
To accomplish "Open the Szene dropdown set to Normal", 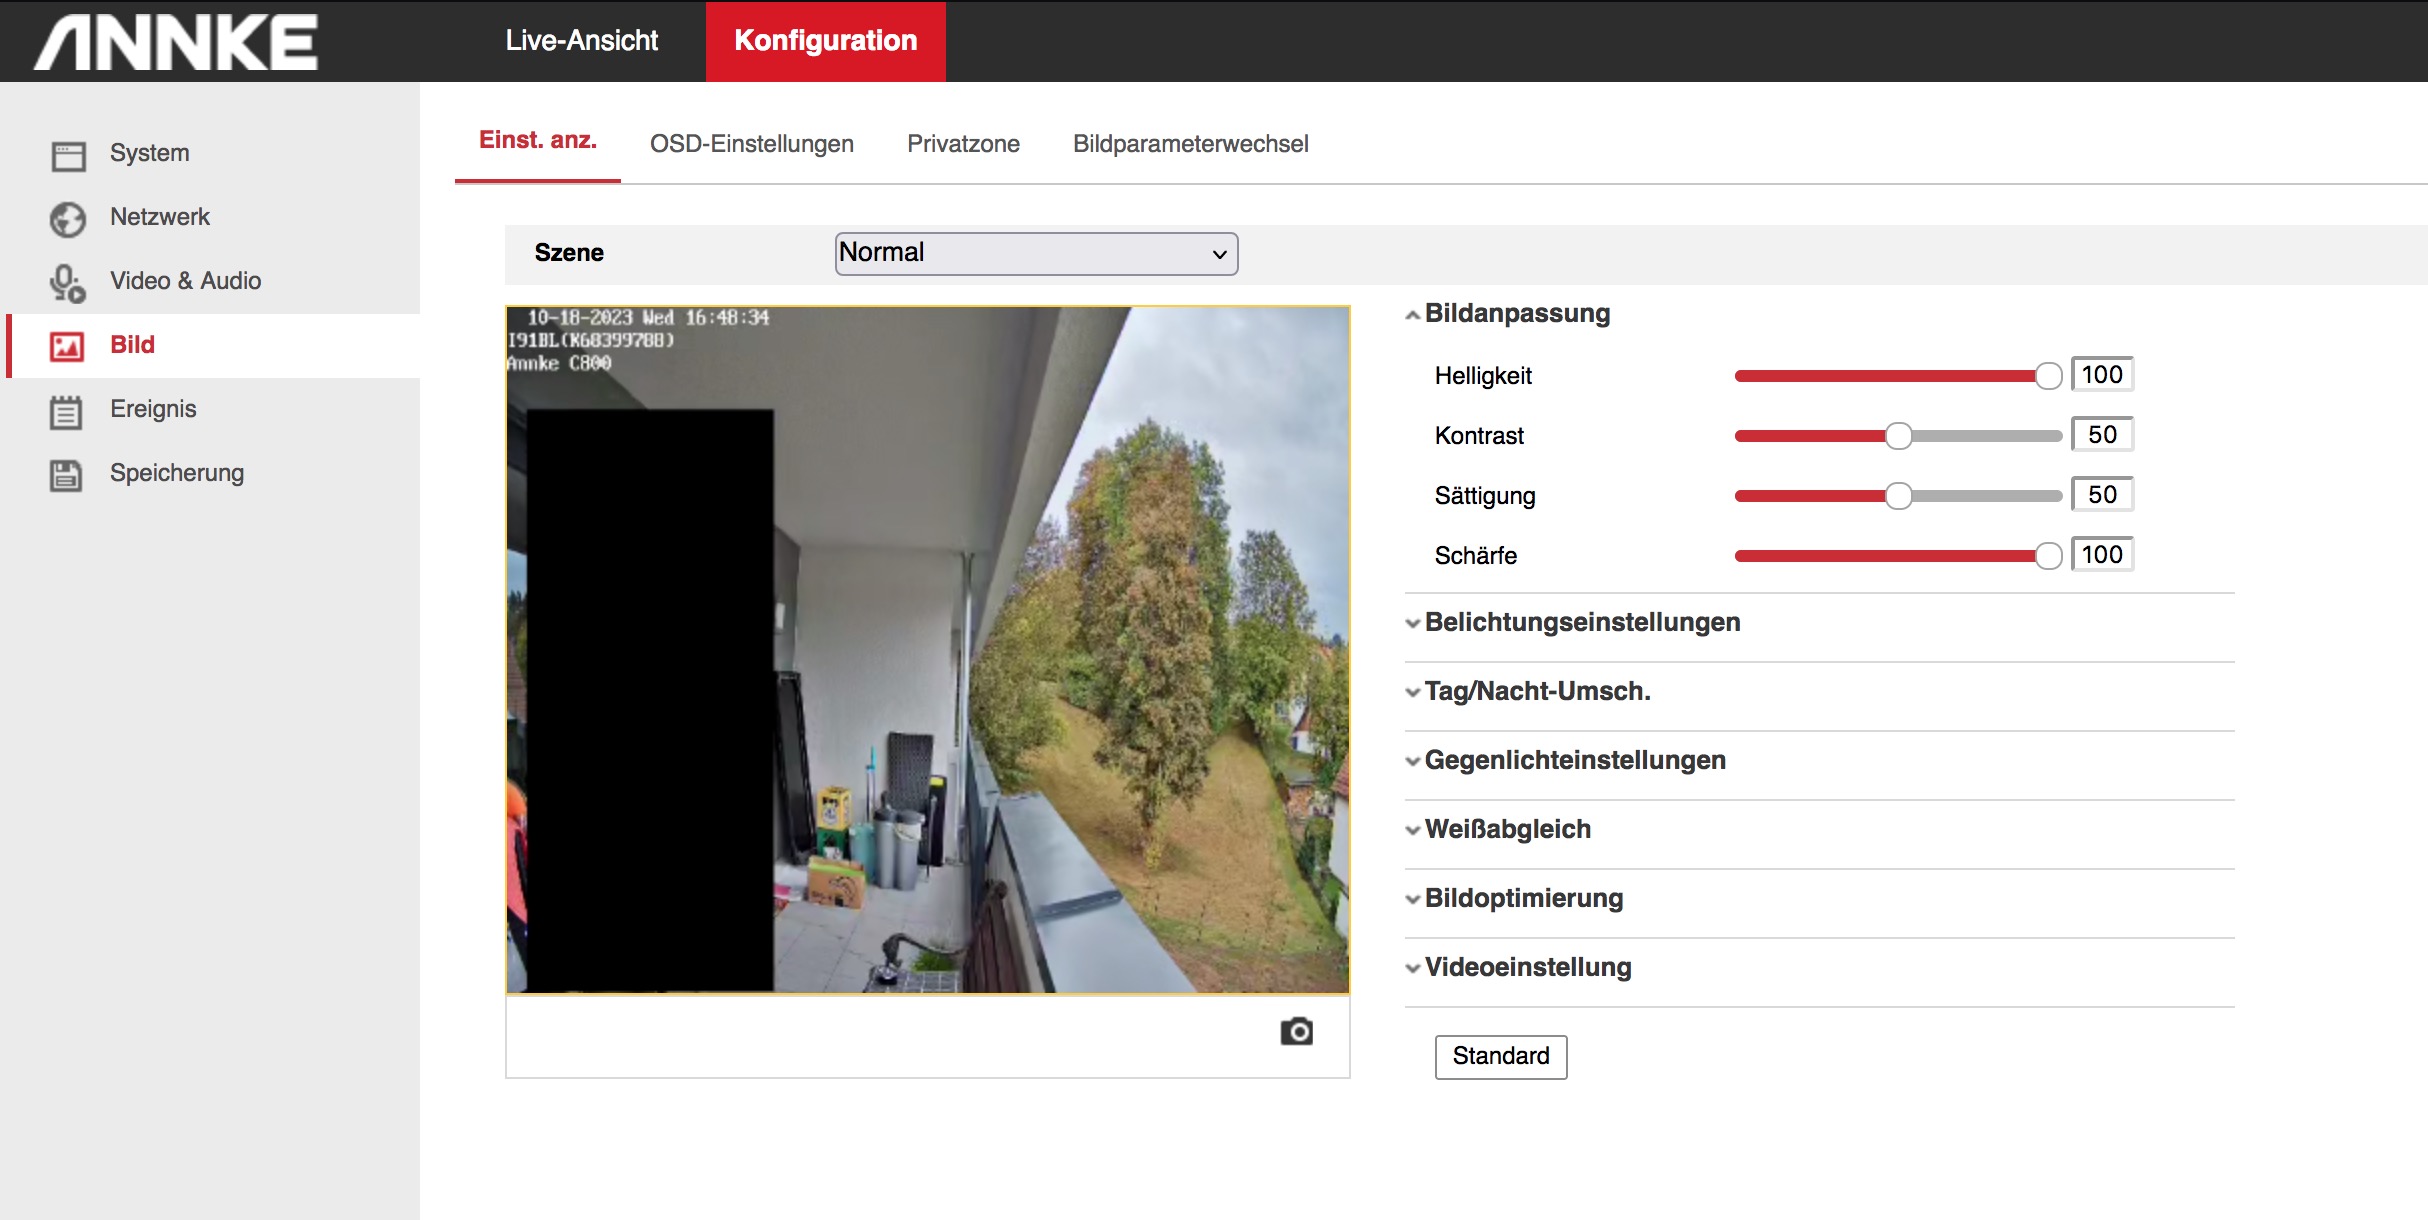I will point(1036,254).
